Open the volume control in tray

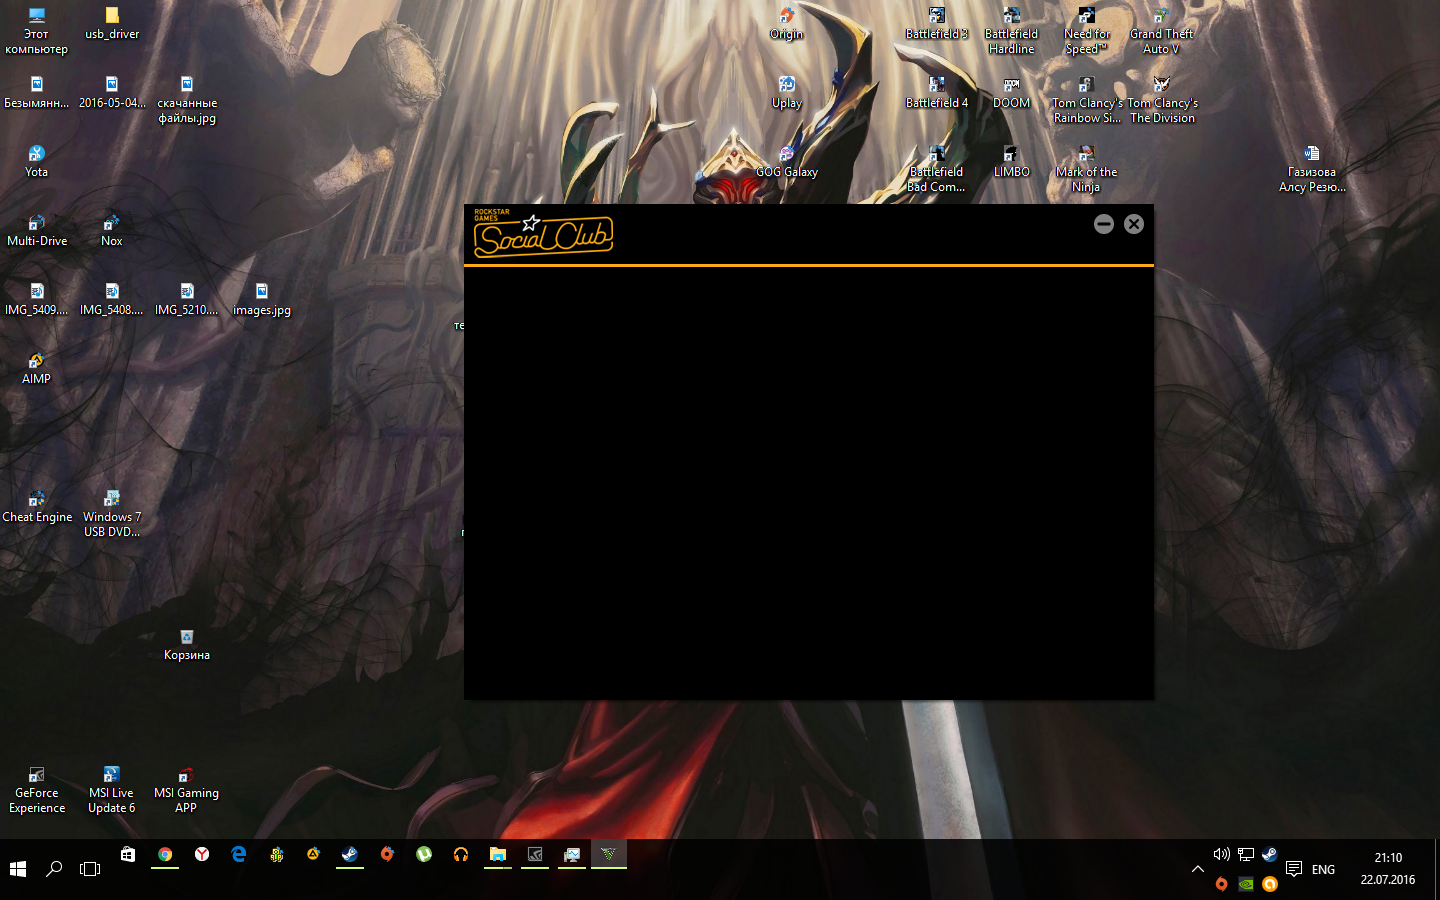(x=1221, y=854)
